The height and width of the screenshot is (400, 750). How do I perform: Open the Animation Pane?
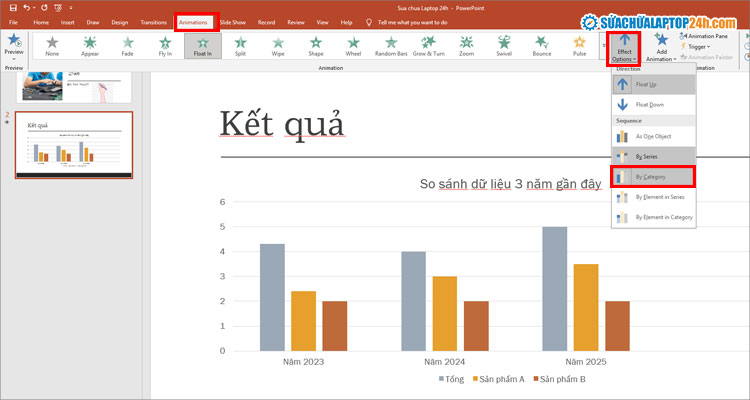point(703,36)
